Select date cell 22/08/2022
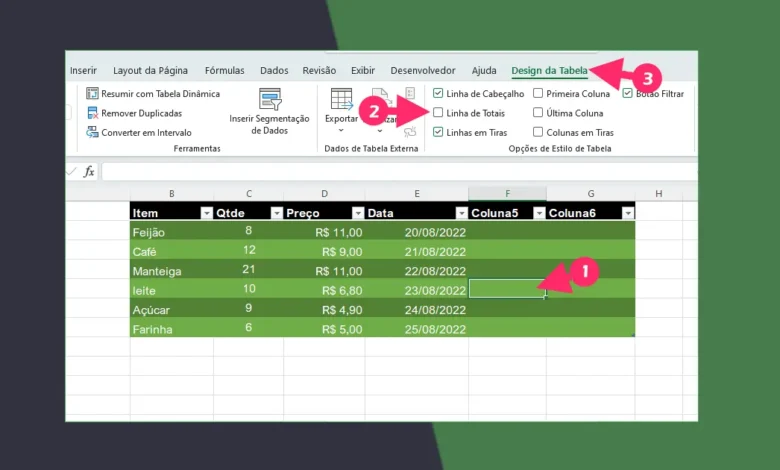The height and width of the screenshot is (470, 780). point(417,271)
